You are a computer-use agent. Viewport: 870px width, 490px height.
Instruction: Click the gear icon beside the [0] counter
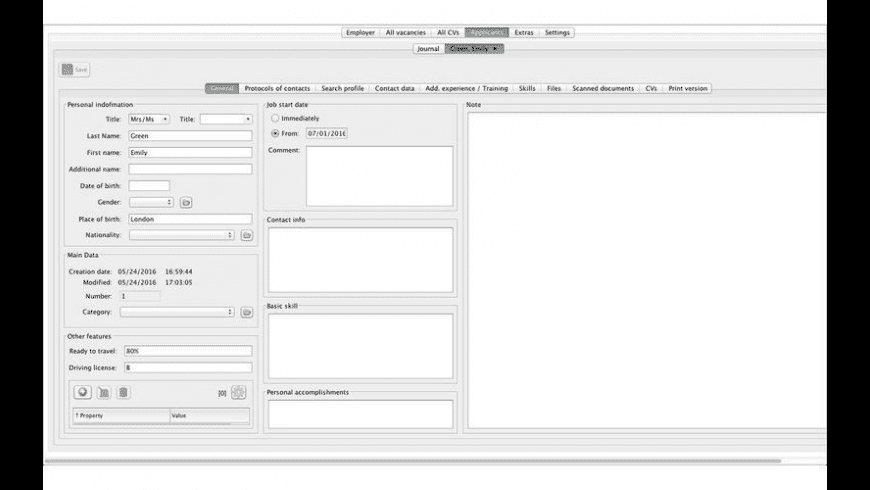(239, 392)
